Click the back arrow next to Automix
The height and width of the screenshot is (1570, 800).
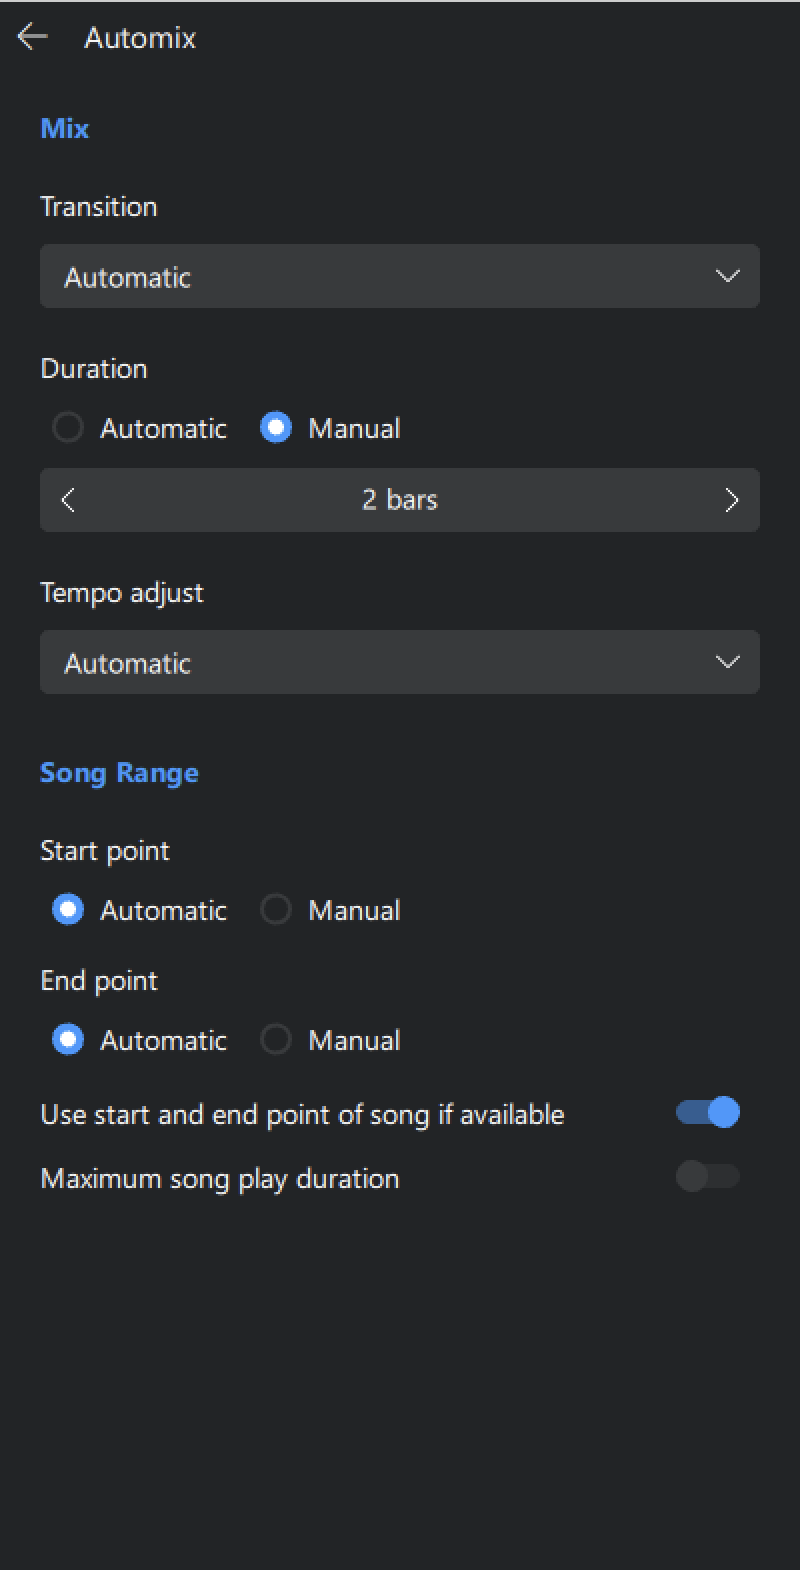pyautogui.click(x=32, y=37)
